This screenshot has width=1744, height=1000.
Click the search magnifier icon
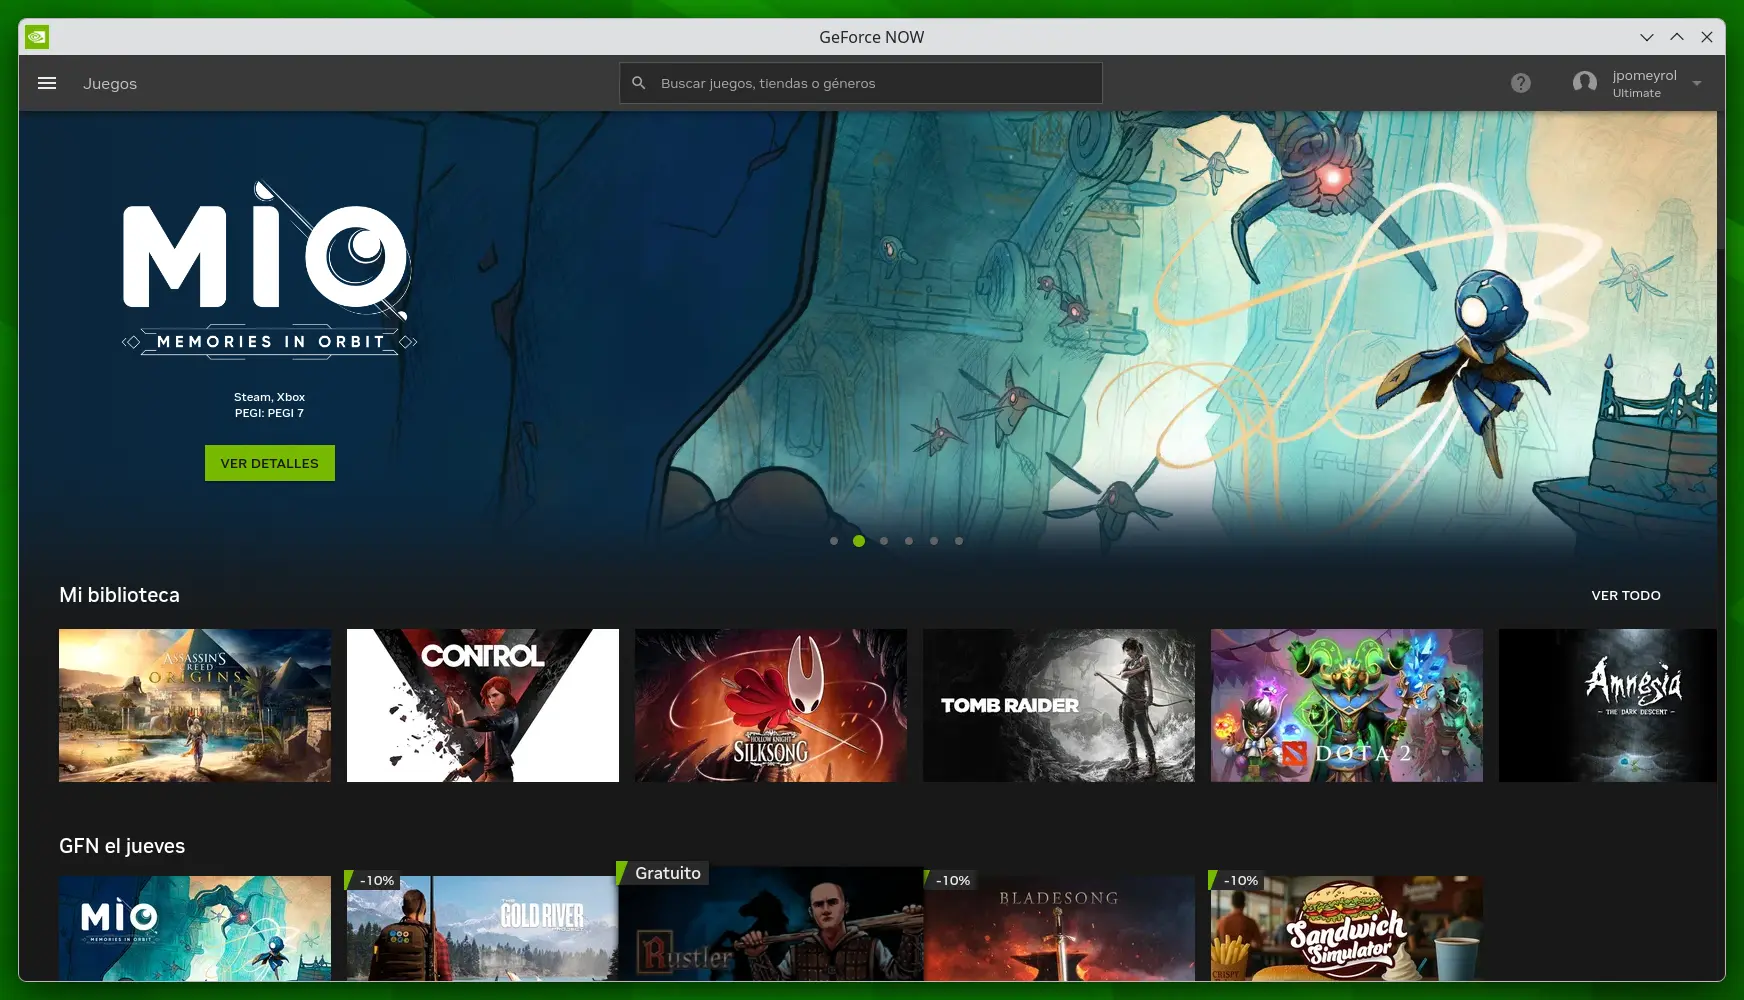pos(639,83)
